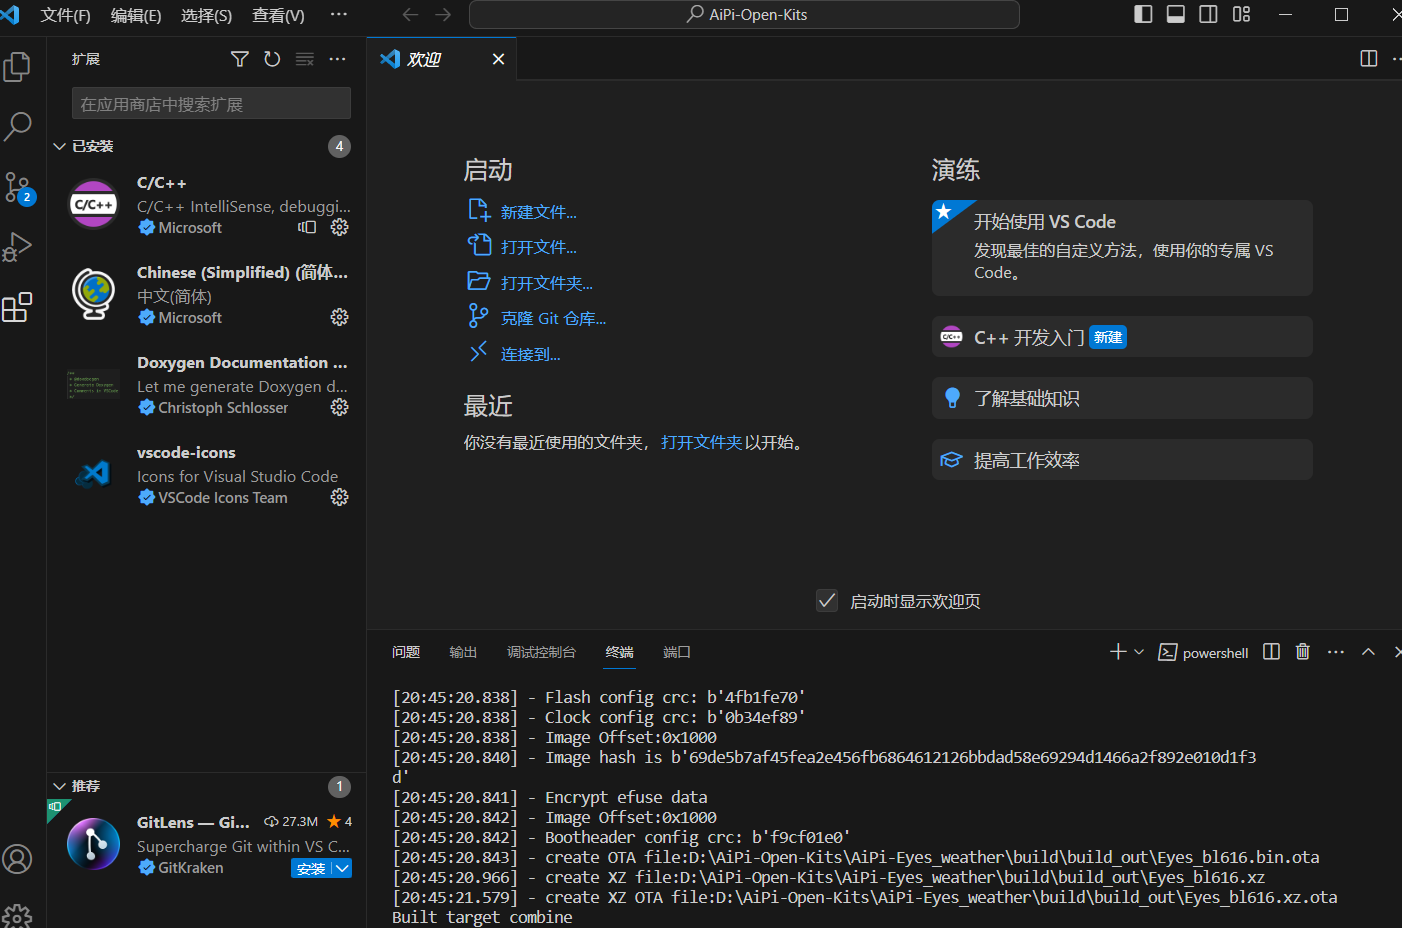The image size is (1402, 928).
Task: Open the 文件(F) menu
Action: coord(65,15)
